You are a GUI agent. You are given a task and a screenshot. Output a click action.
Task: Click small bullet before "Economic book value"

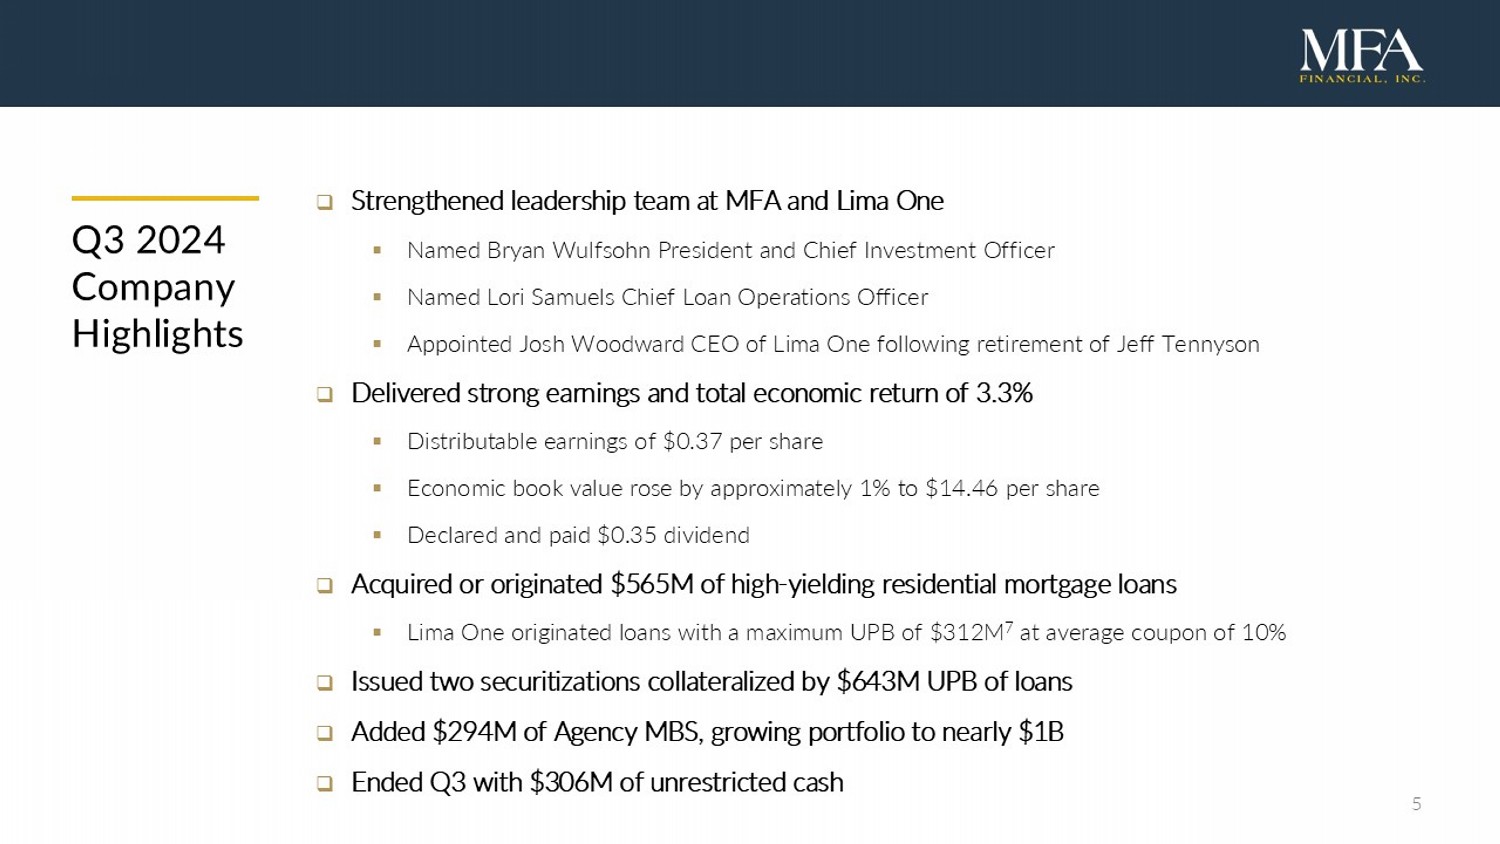[x=377, y=488]
